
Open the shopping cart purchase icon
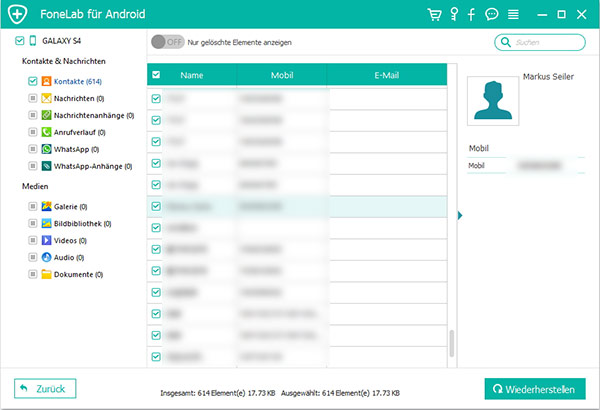pos(434,15)
